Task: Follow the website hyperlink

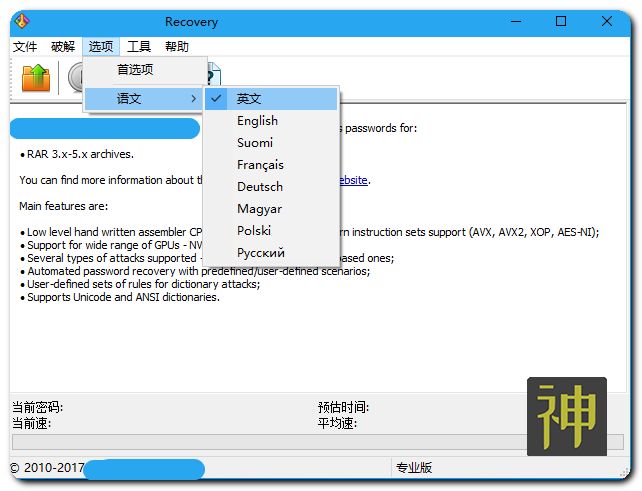Action: [353, 180]
